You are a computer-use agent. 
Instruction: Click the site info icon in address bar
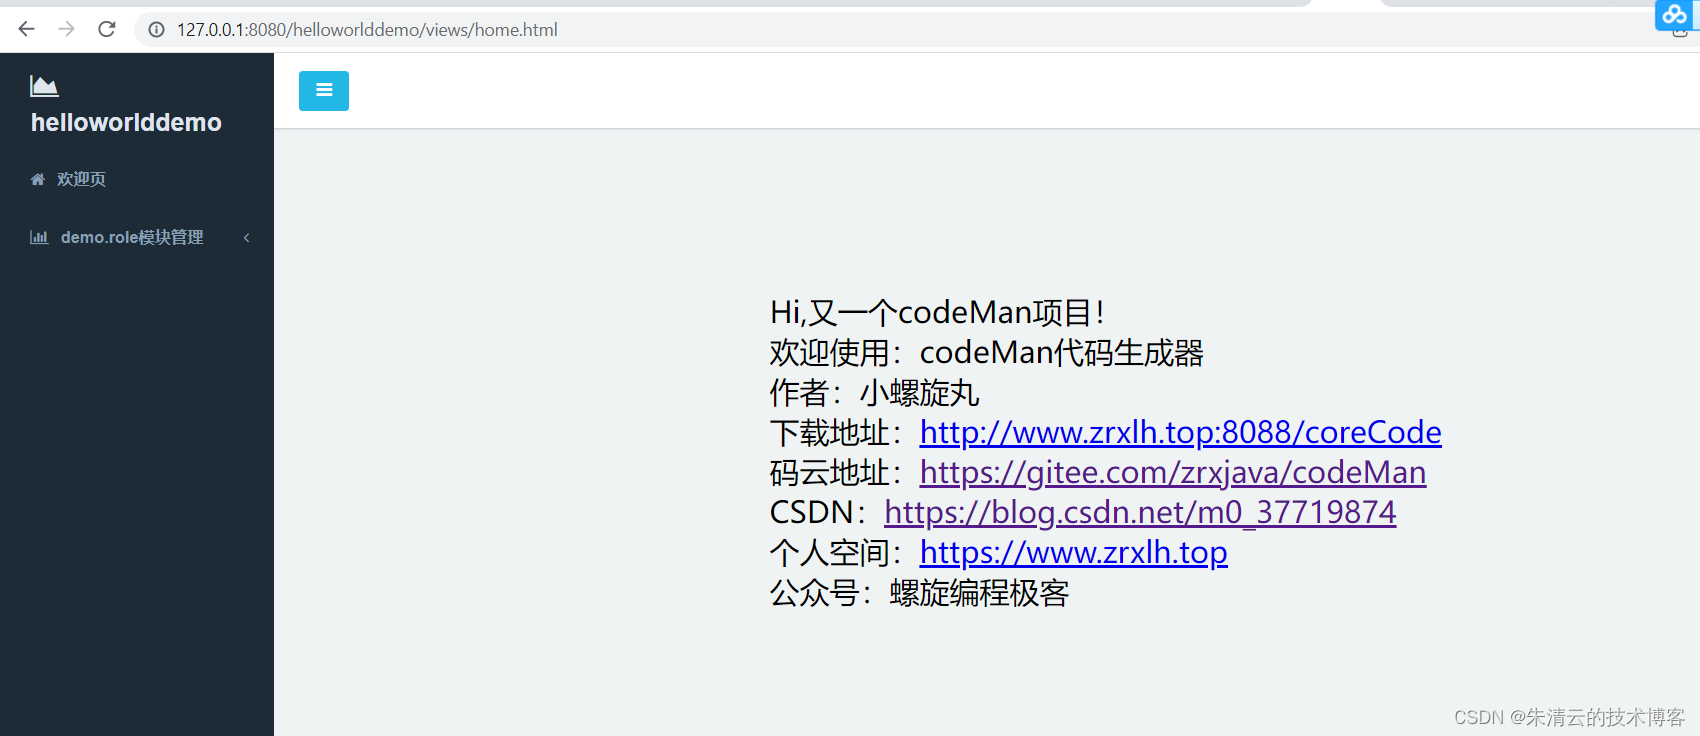(x=156, y=30)
